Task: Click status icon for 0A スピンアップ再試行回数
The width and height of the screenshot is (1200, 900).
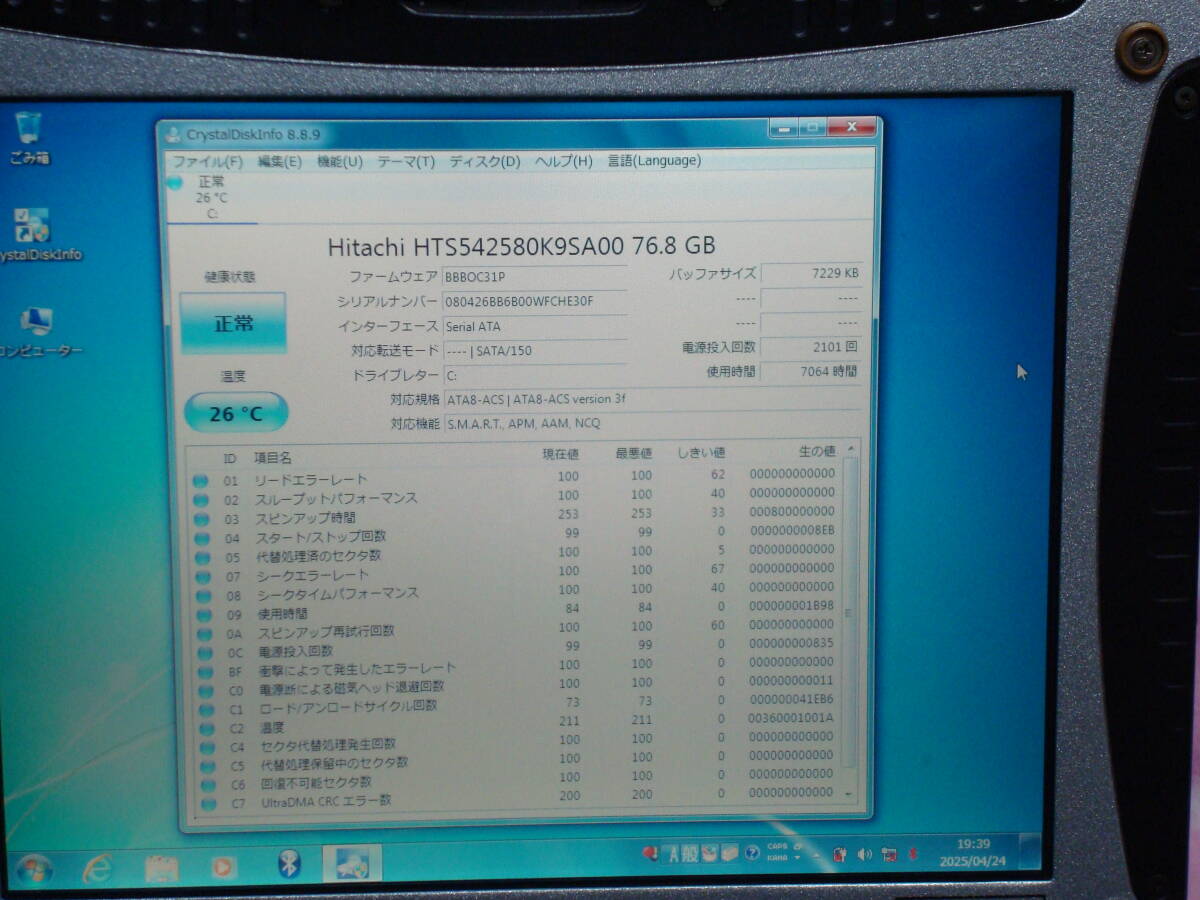Action: click(x=205, y=633)
